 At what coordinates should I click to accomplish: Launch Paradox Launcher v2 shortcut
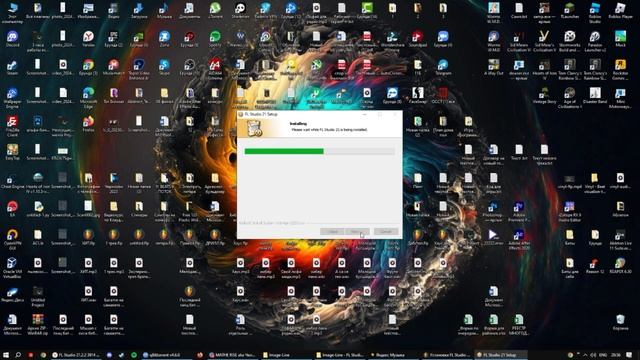[595, 41]
